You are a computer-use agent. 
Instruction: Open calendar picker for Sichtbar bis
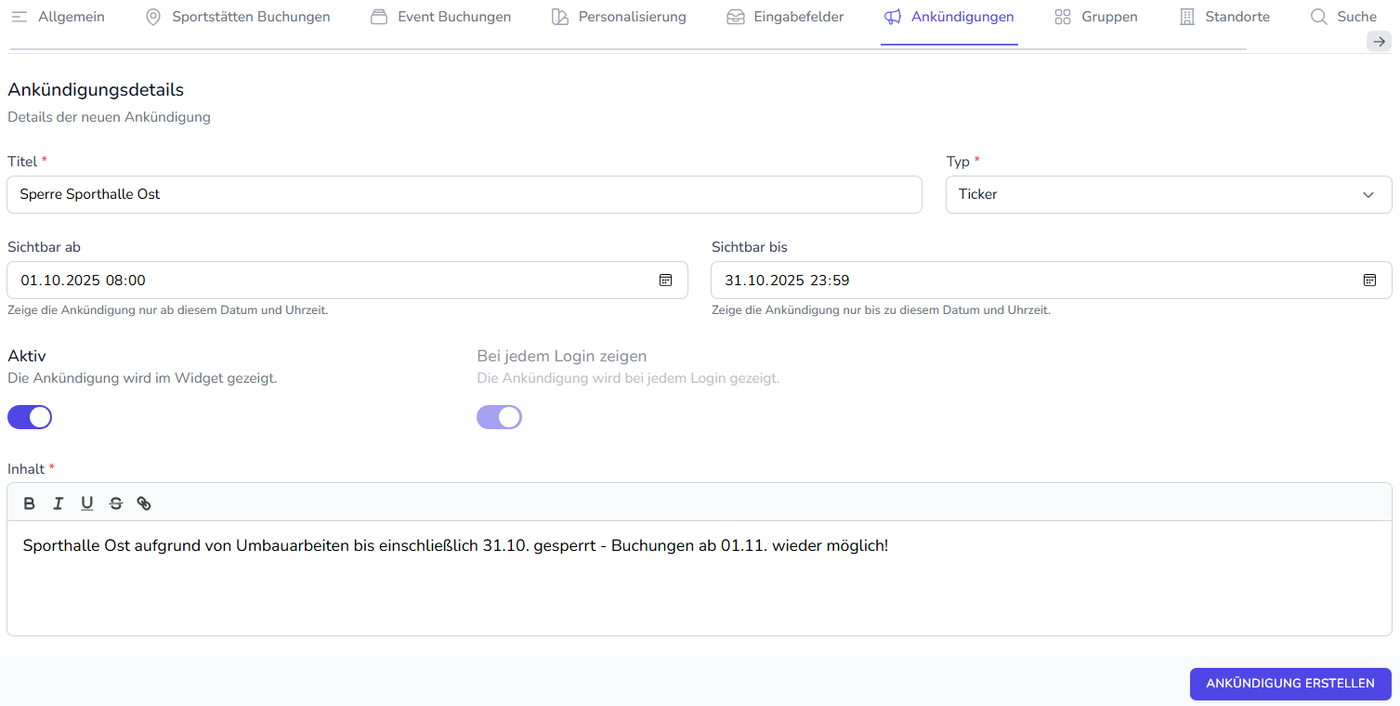[1369, 280]
